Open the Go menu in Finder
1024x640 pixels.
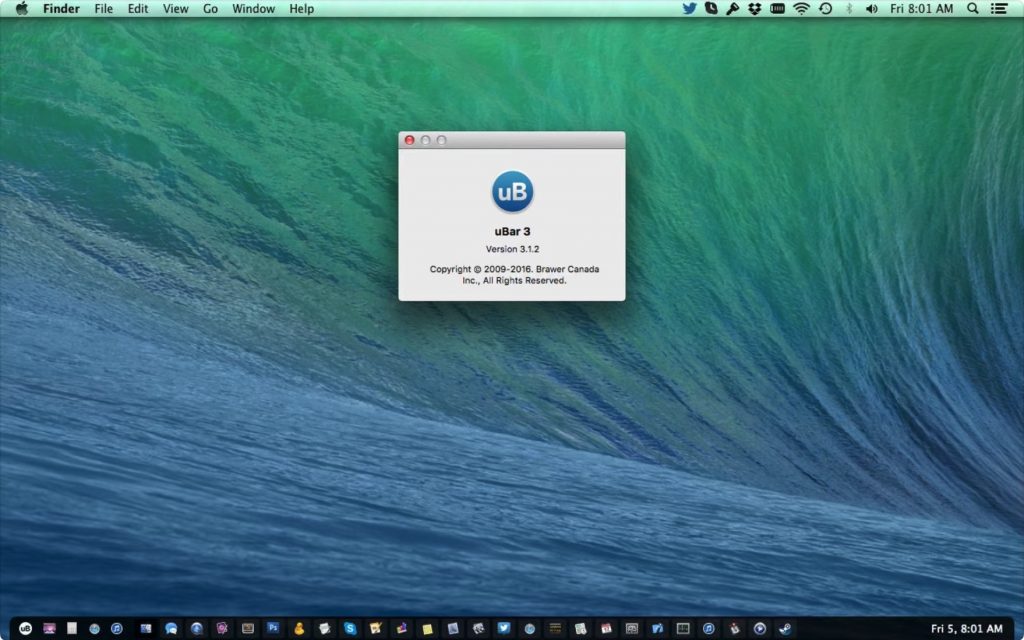tap(210, 9)
